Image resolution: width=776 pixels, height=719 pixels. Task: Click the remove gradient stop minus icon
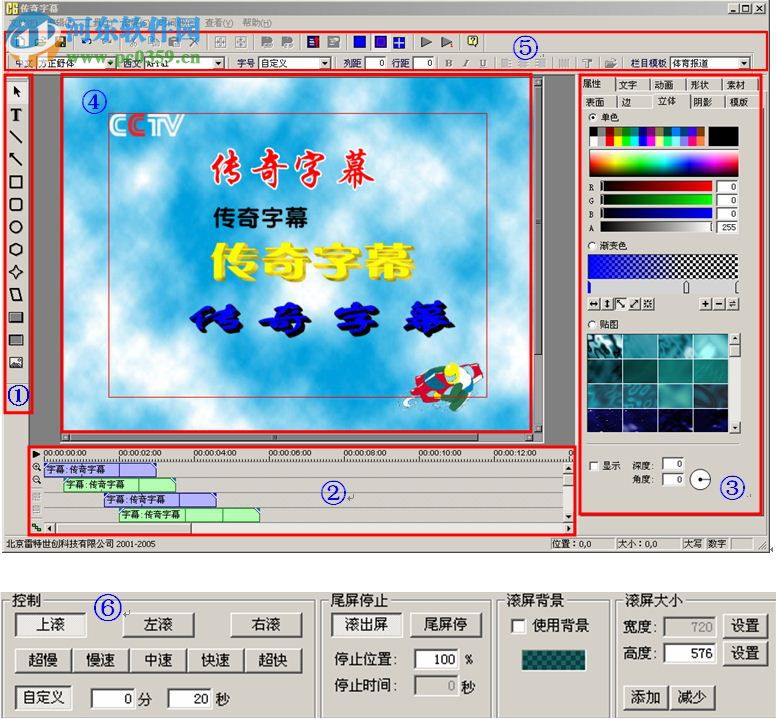point(719,304)
